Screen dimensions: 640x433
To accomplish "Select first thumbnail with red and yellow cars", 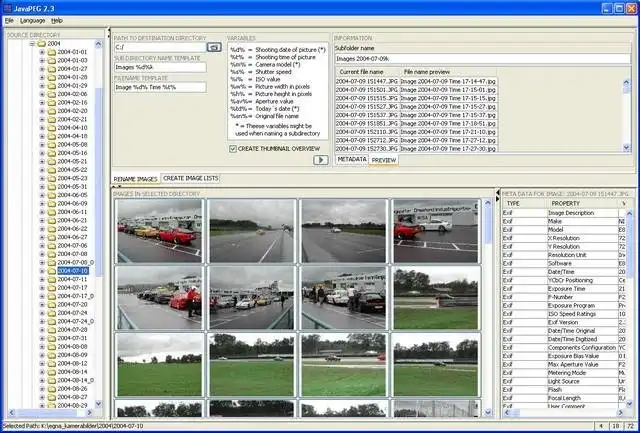I will coord(160,231).
